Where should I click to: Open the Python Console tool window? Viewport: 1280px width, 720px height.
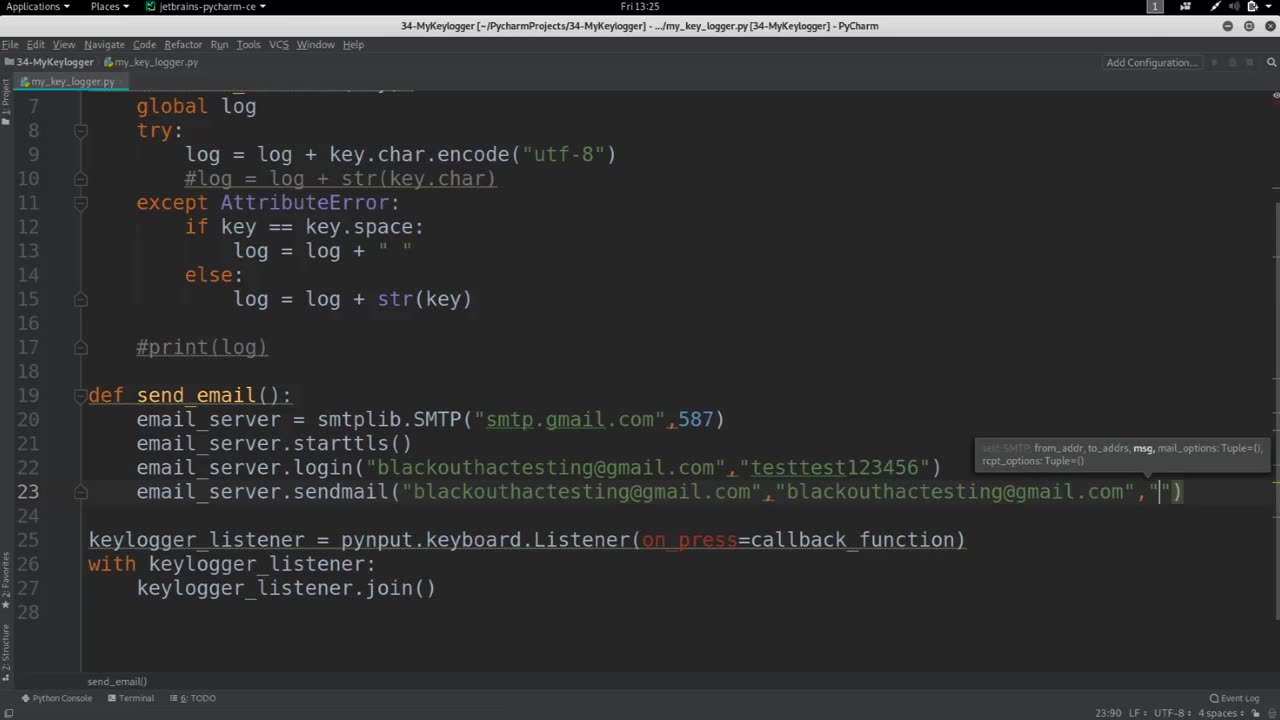56,698
